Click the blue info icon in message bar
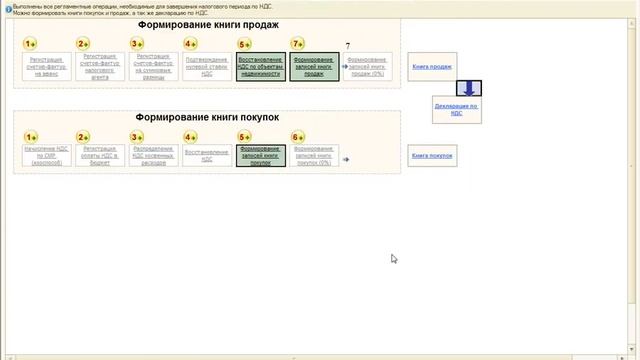The width and height of the screenshot is (640, 360). click(8, 9)
